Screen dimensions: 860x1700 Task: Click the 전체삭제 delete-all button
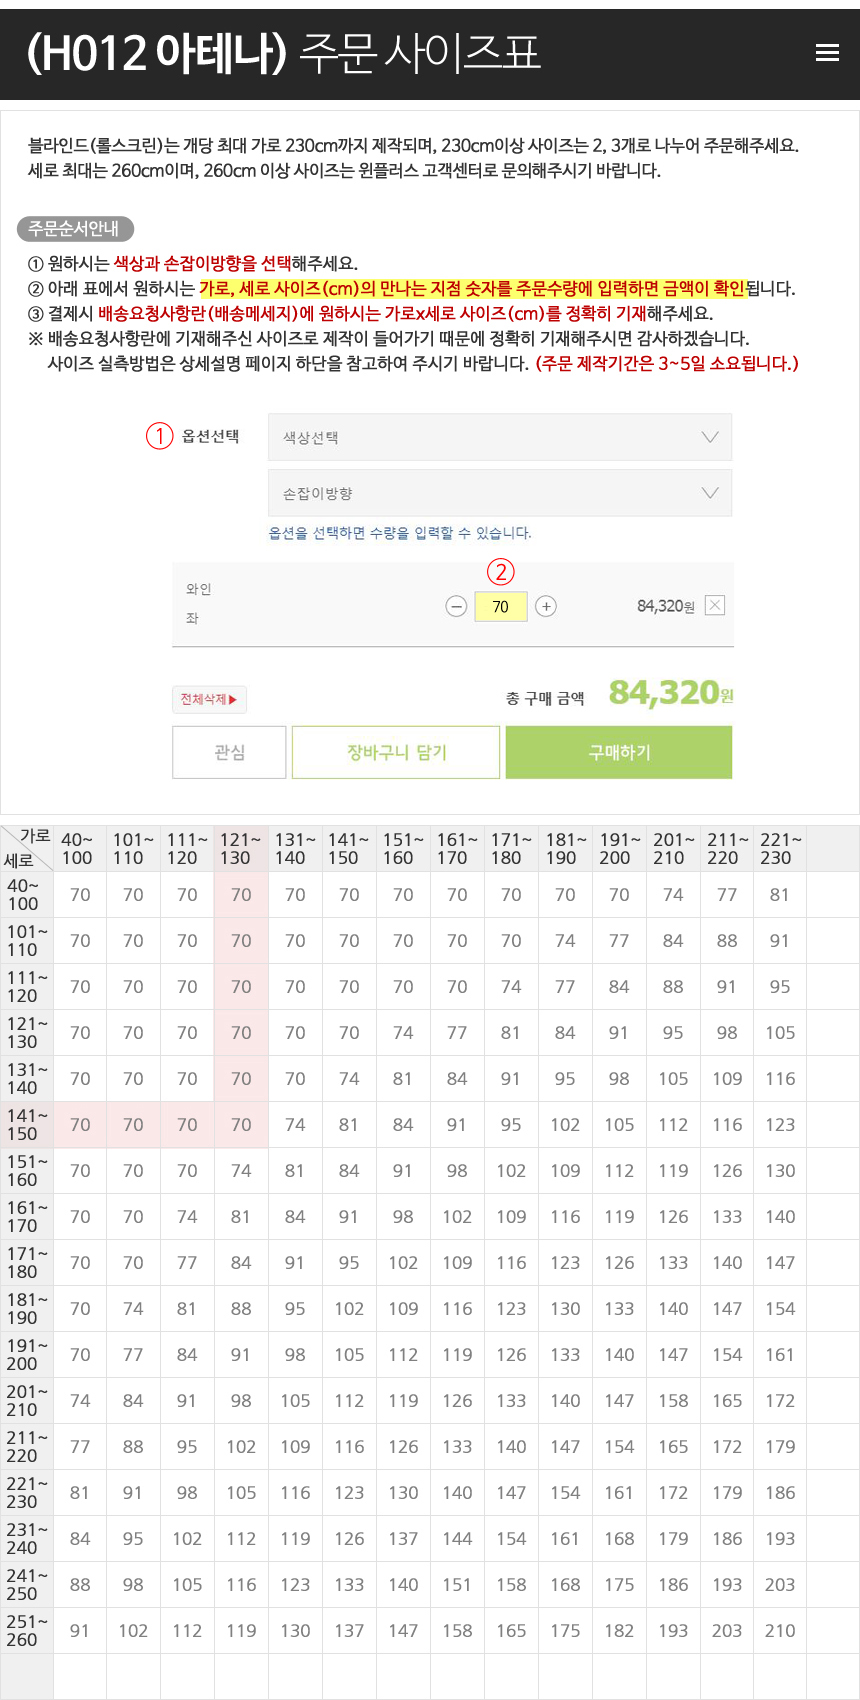point(209,699)
